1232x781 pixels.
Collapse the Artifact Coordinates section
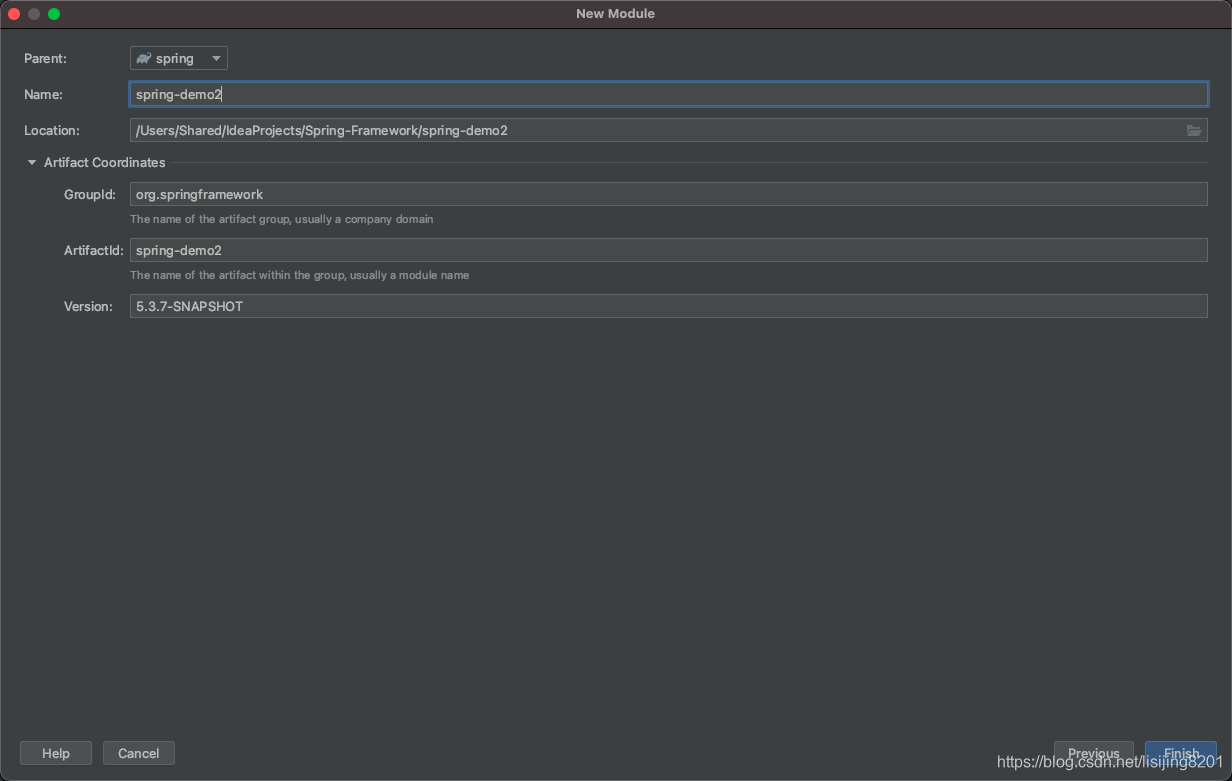[x=32, y=162]
